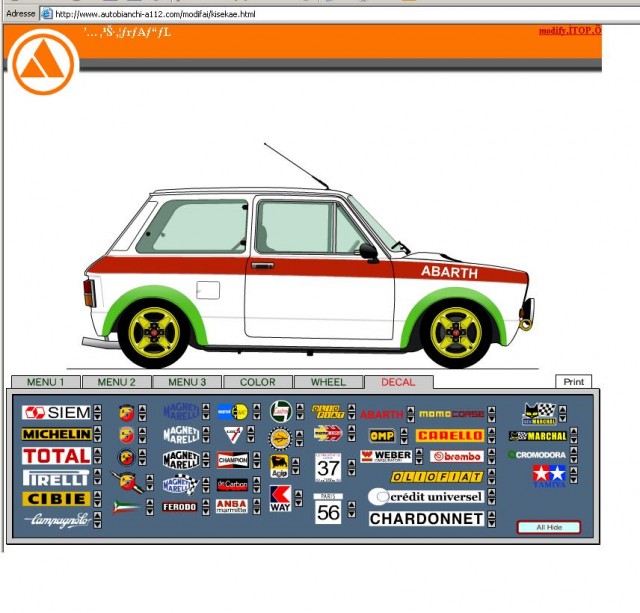
Task: Select the DECAL tab
Action: (x=398, y=382)
